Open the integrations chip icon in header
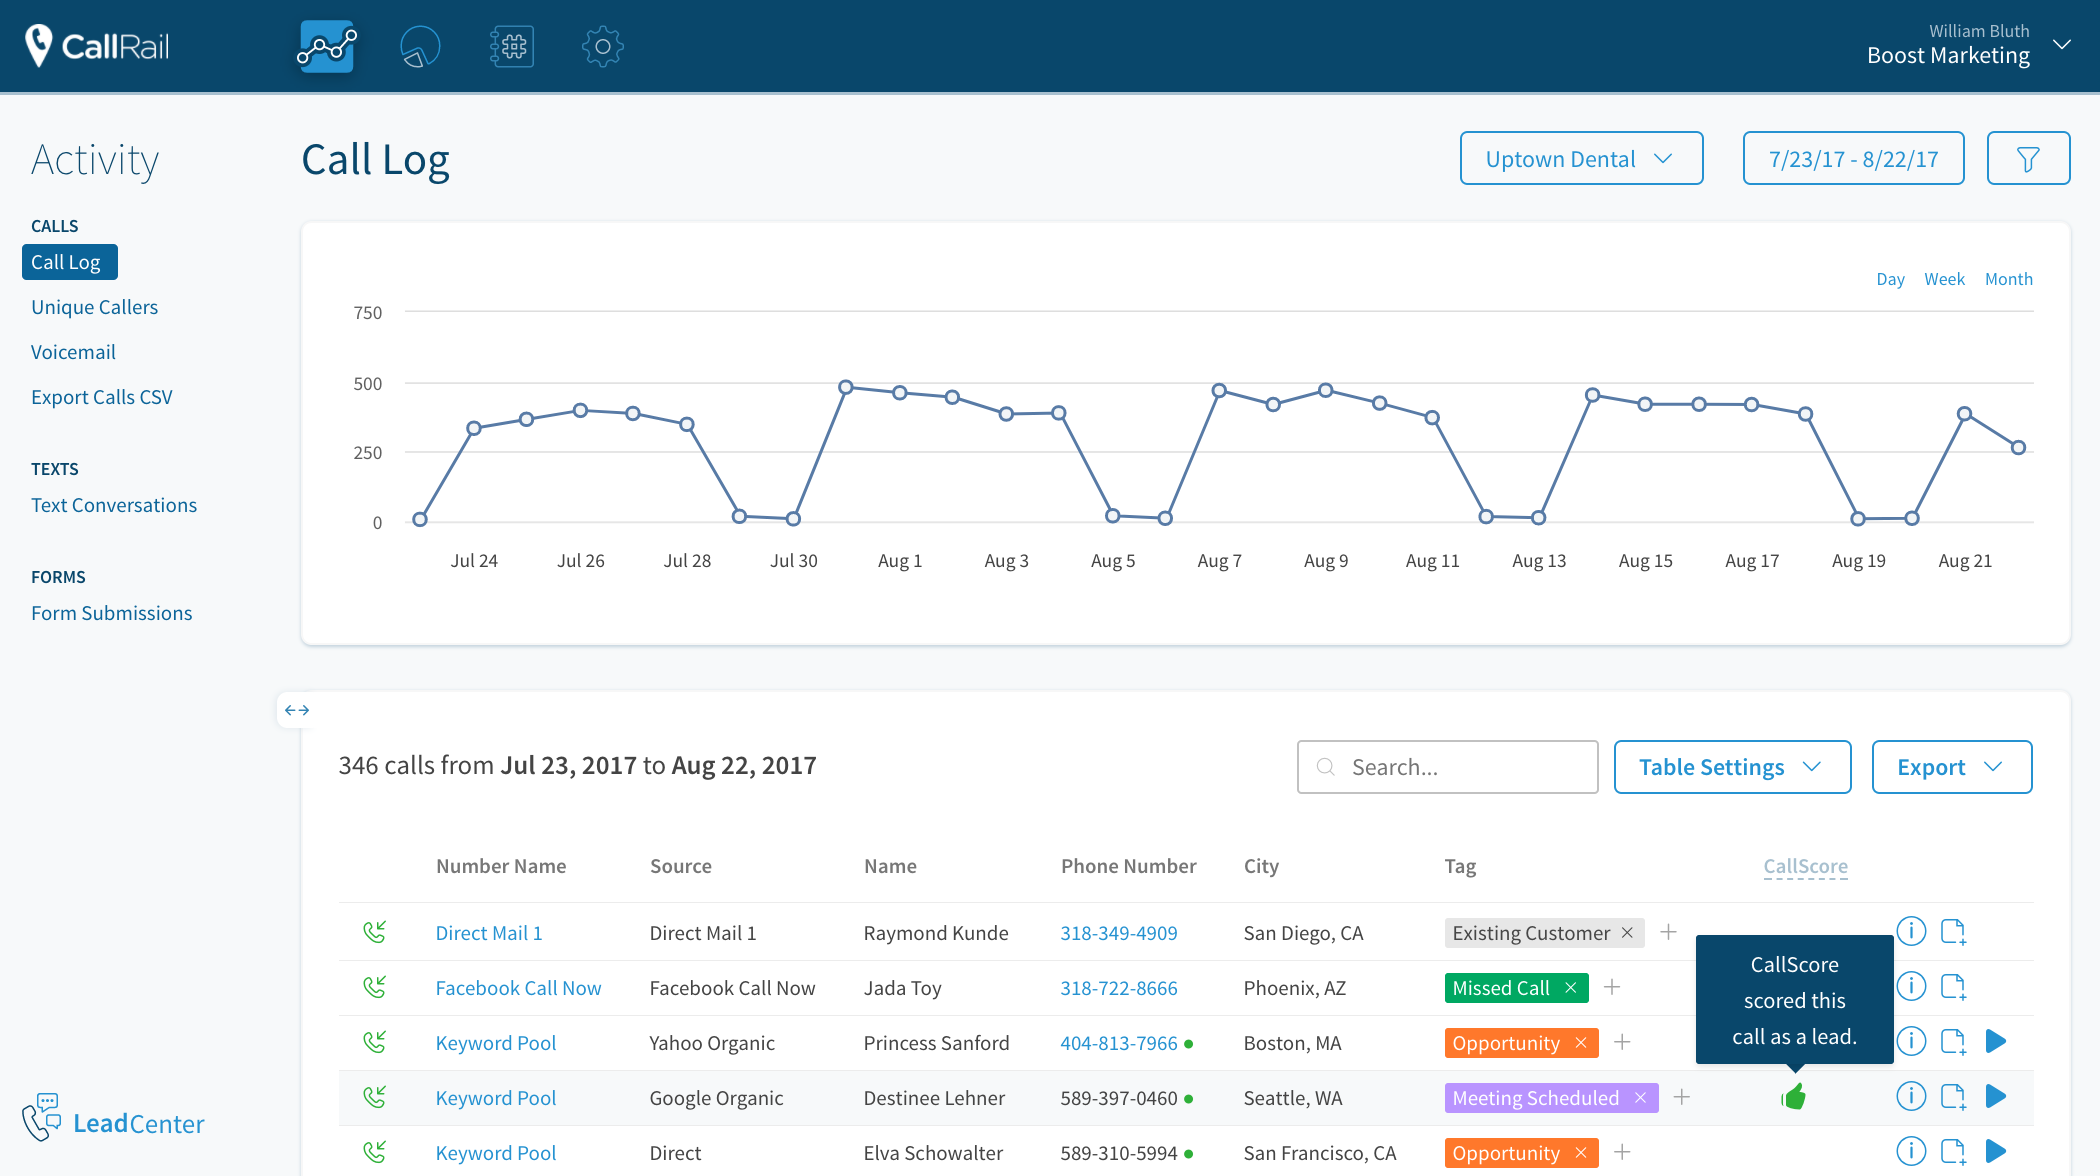Image resolution: width=2100 pixels, height=1176 pixels. (x=512, y=46)
